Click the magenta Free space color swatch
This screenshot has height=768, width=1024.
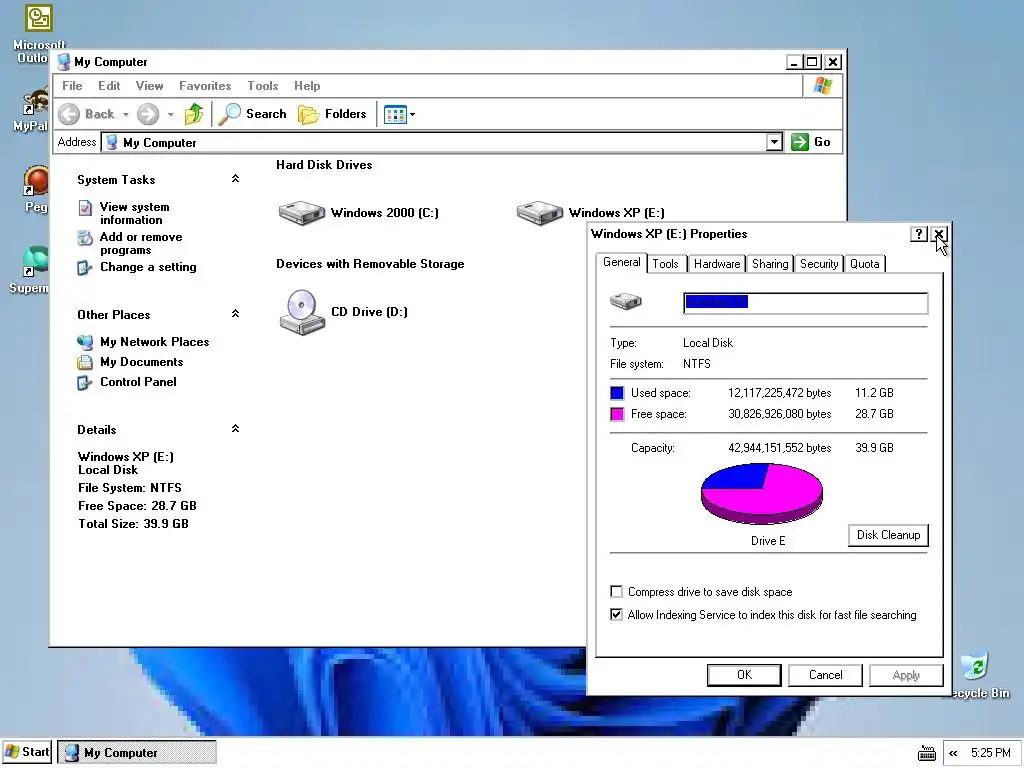pos(616,414)
